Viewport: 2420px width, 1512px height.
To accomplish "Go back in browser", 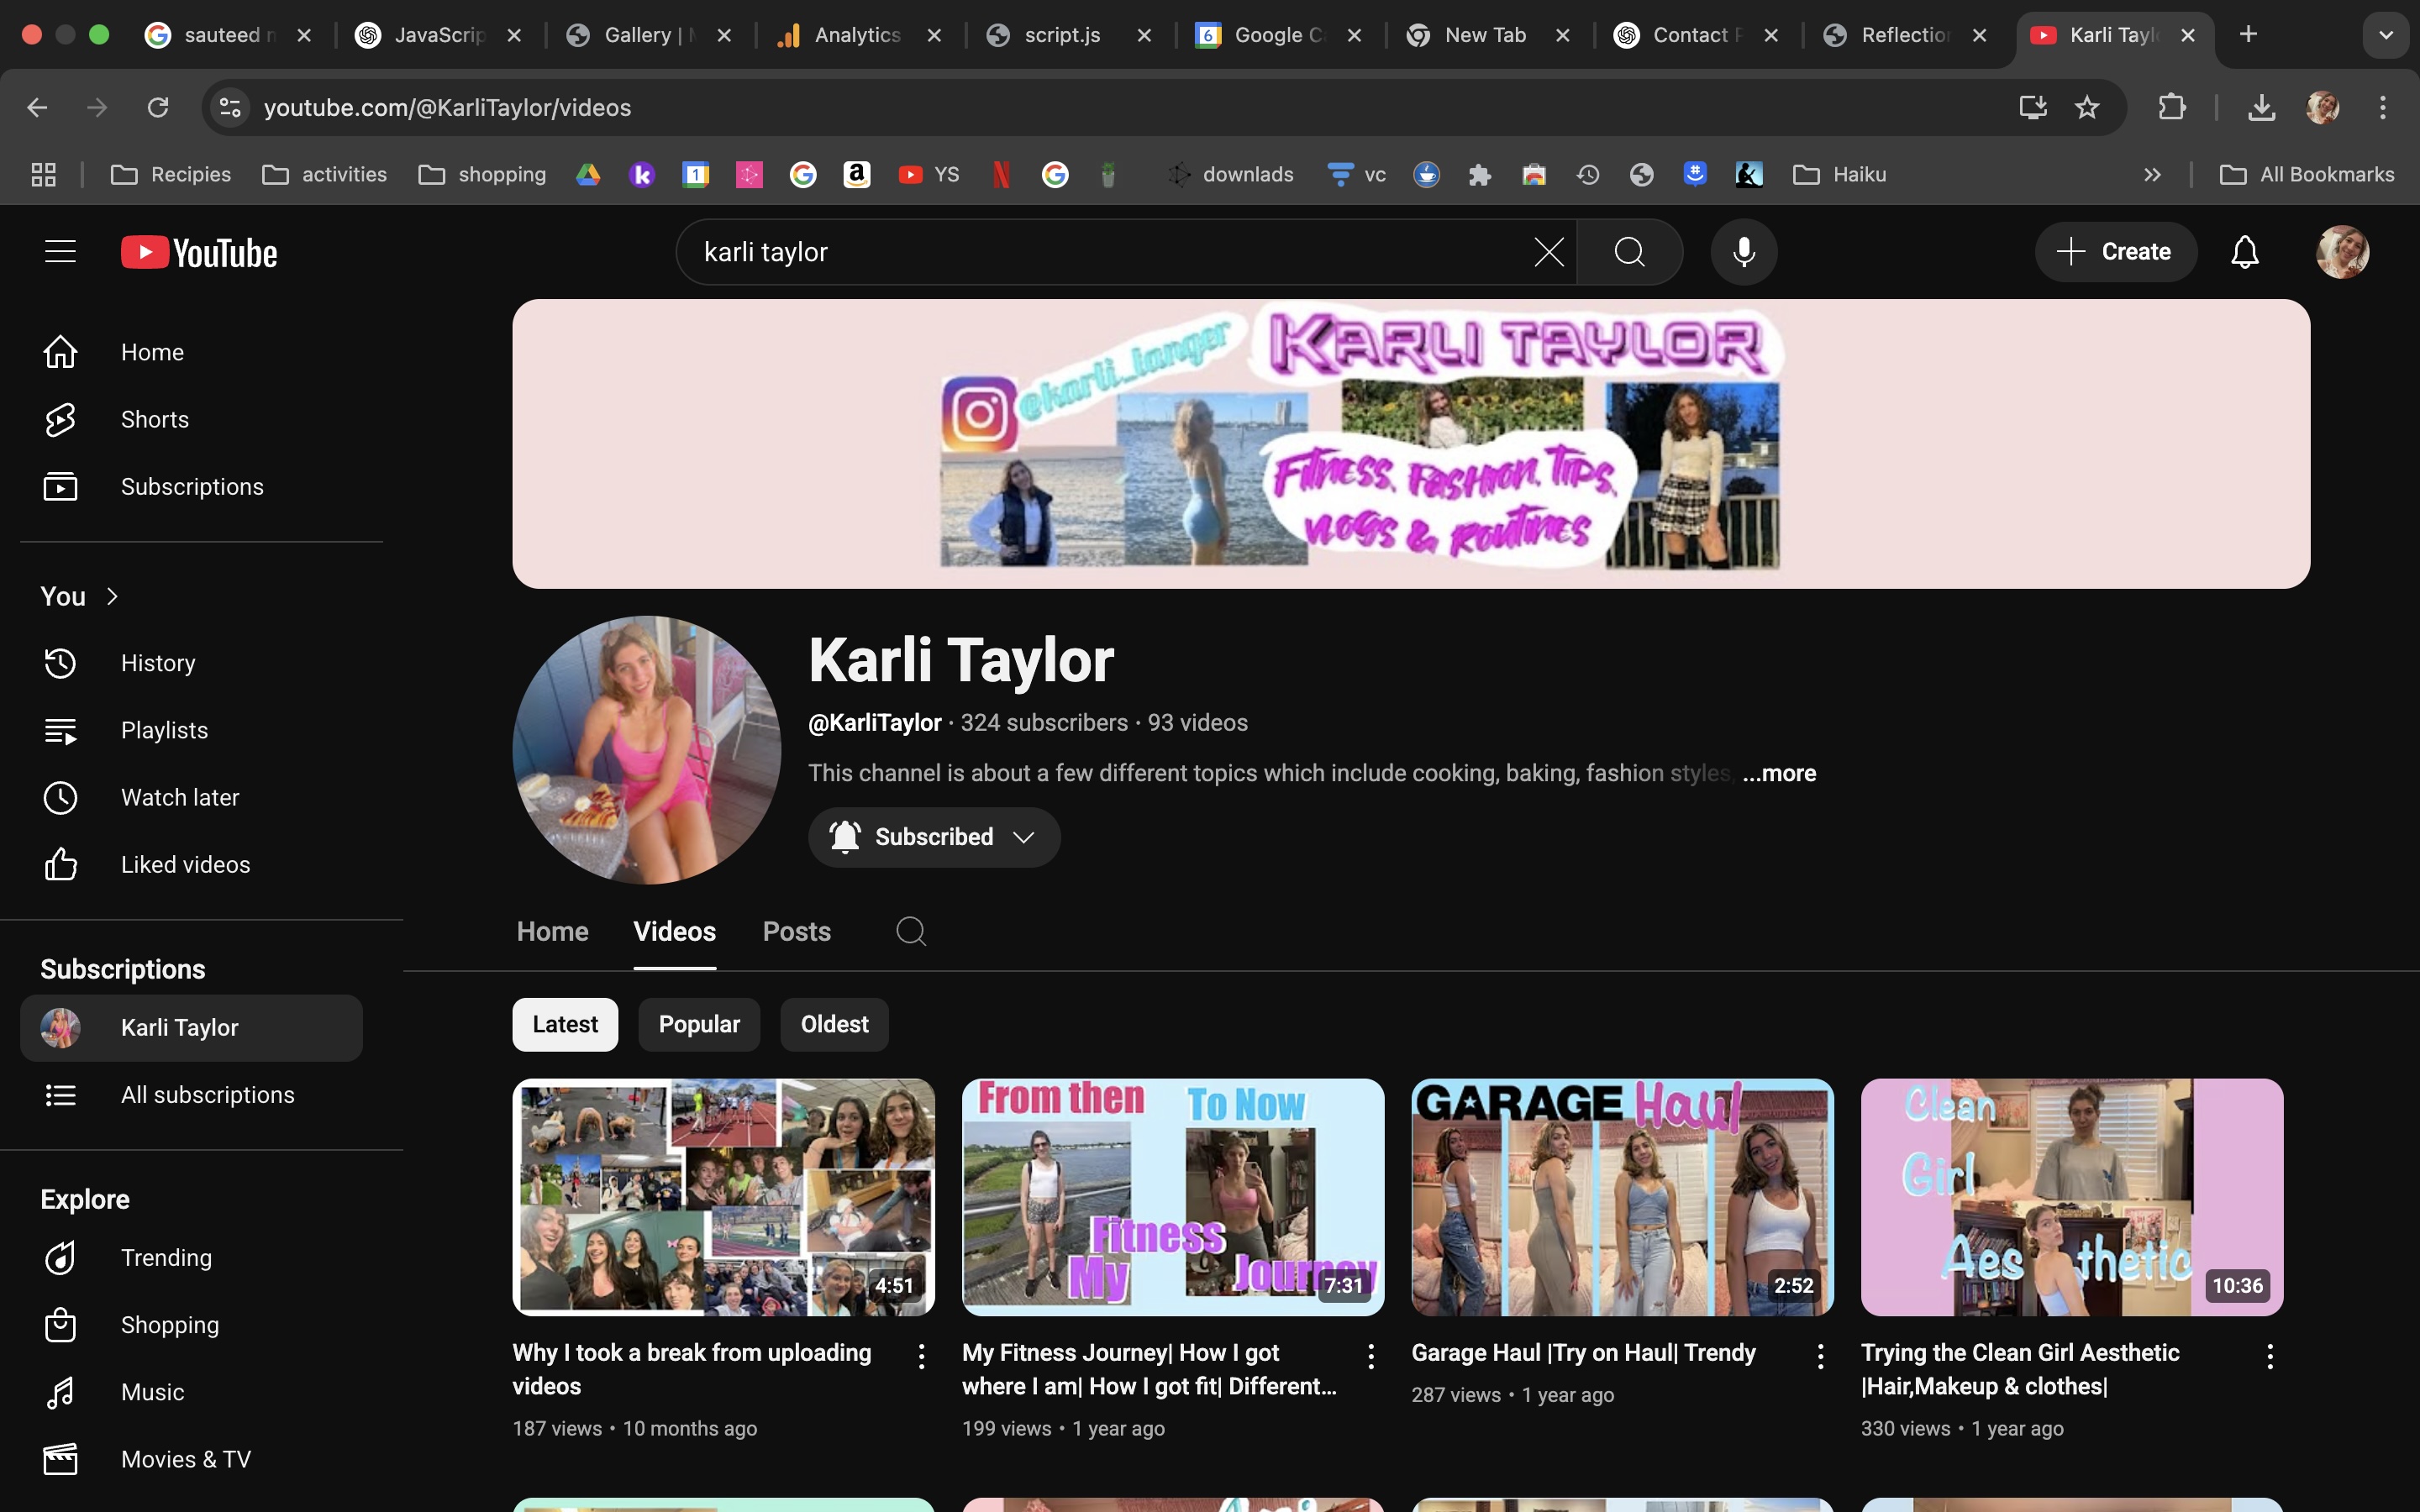I will (38, 107).
